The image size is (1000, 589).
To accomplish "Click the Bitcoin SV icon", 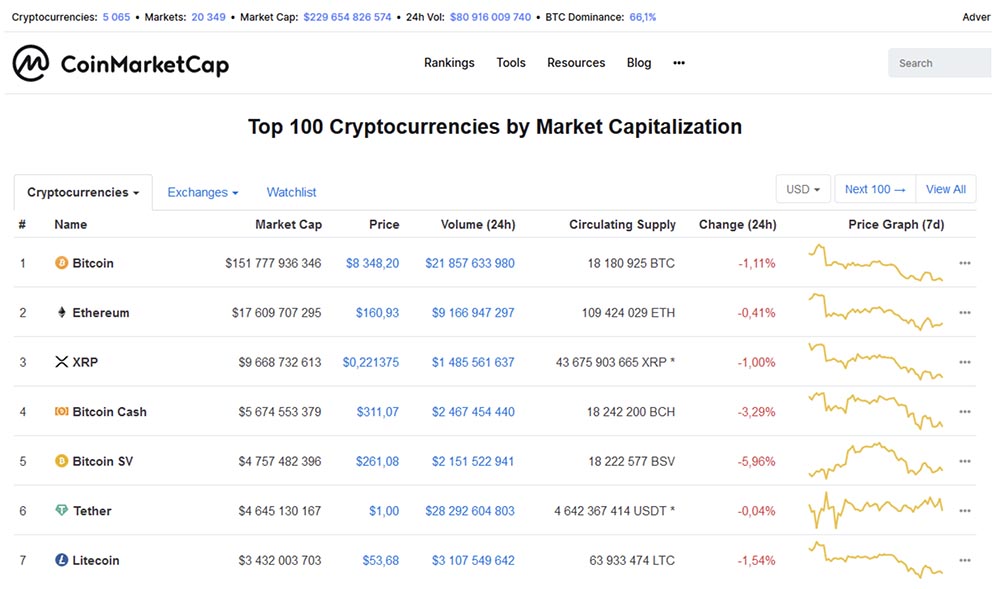I will coord(62,461).
